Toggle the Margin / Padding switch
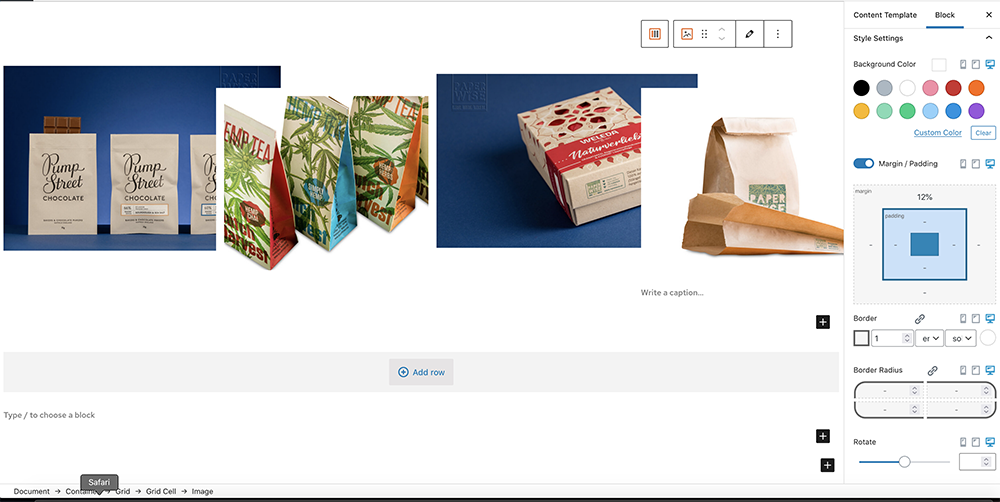 [864, 164]
